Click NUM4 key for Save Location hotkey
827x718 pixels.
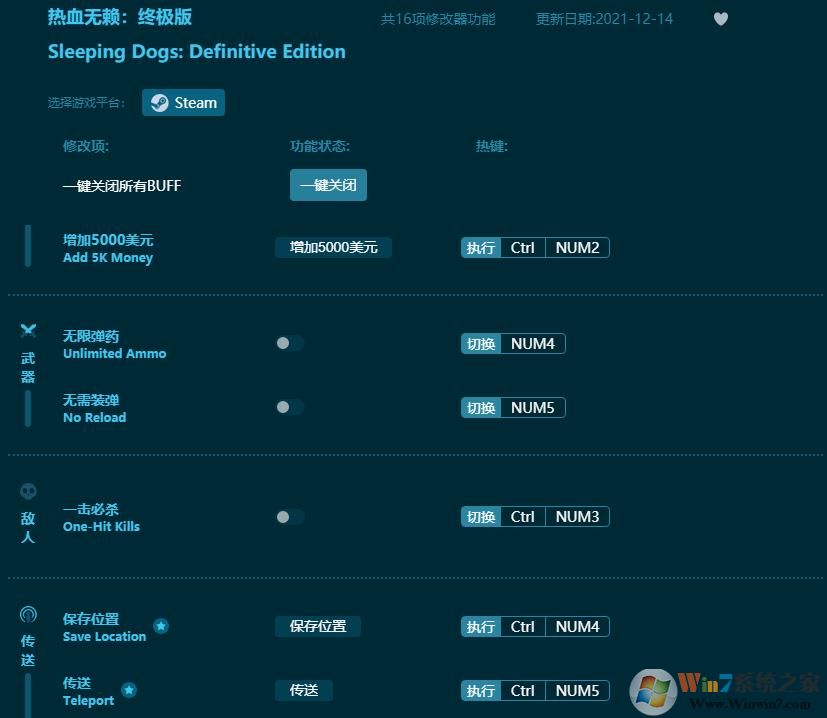pos(577,627)
